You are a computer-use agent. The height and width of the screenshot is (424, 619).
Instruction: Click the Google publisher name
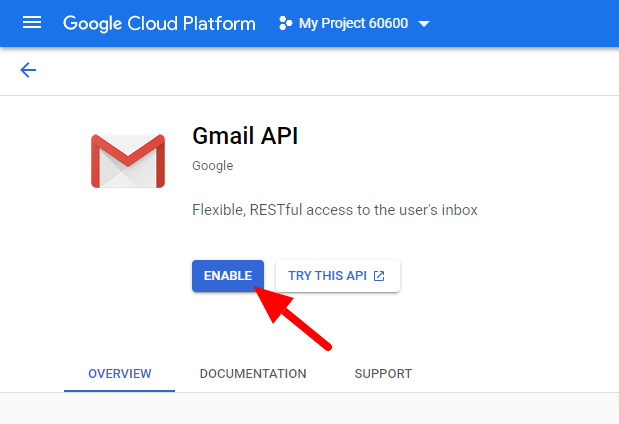(212, 166)
